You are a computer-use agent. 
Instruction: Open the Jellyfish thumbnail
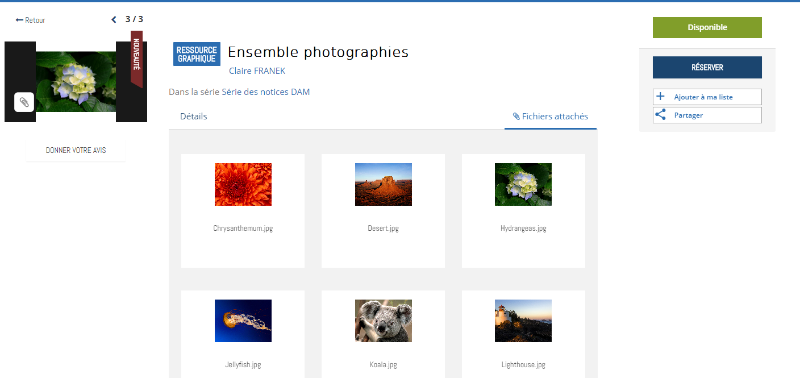point(243,321)
